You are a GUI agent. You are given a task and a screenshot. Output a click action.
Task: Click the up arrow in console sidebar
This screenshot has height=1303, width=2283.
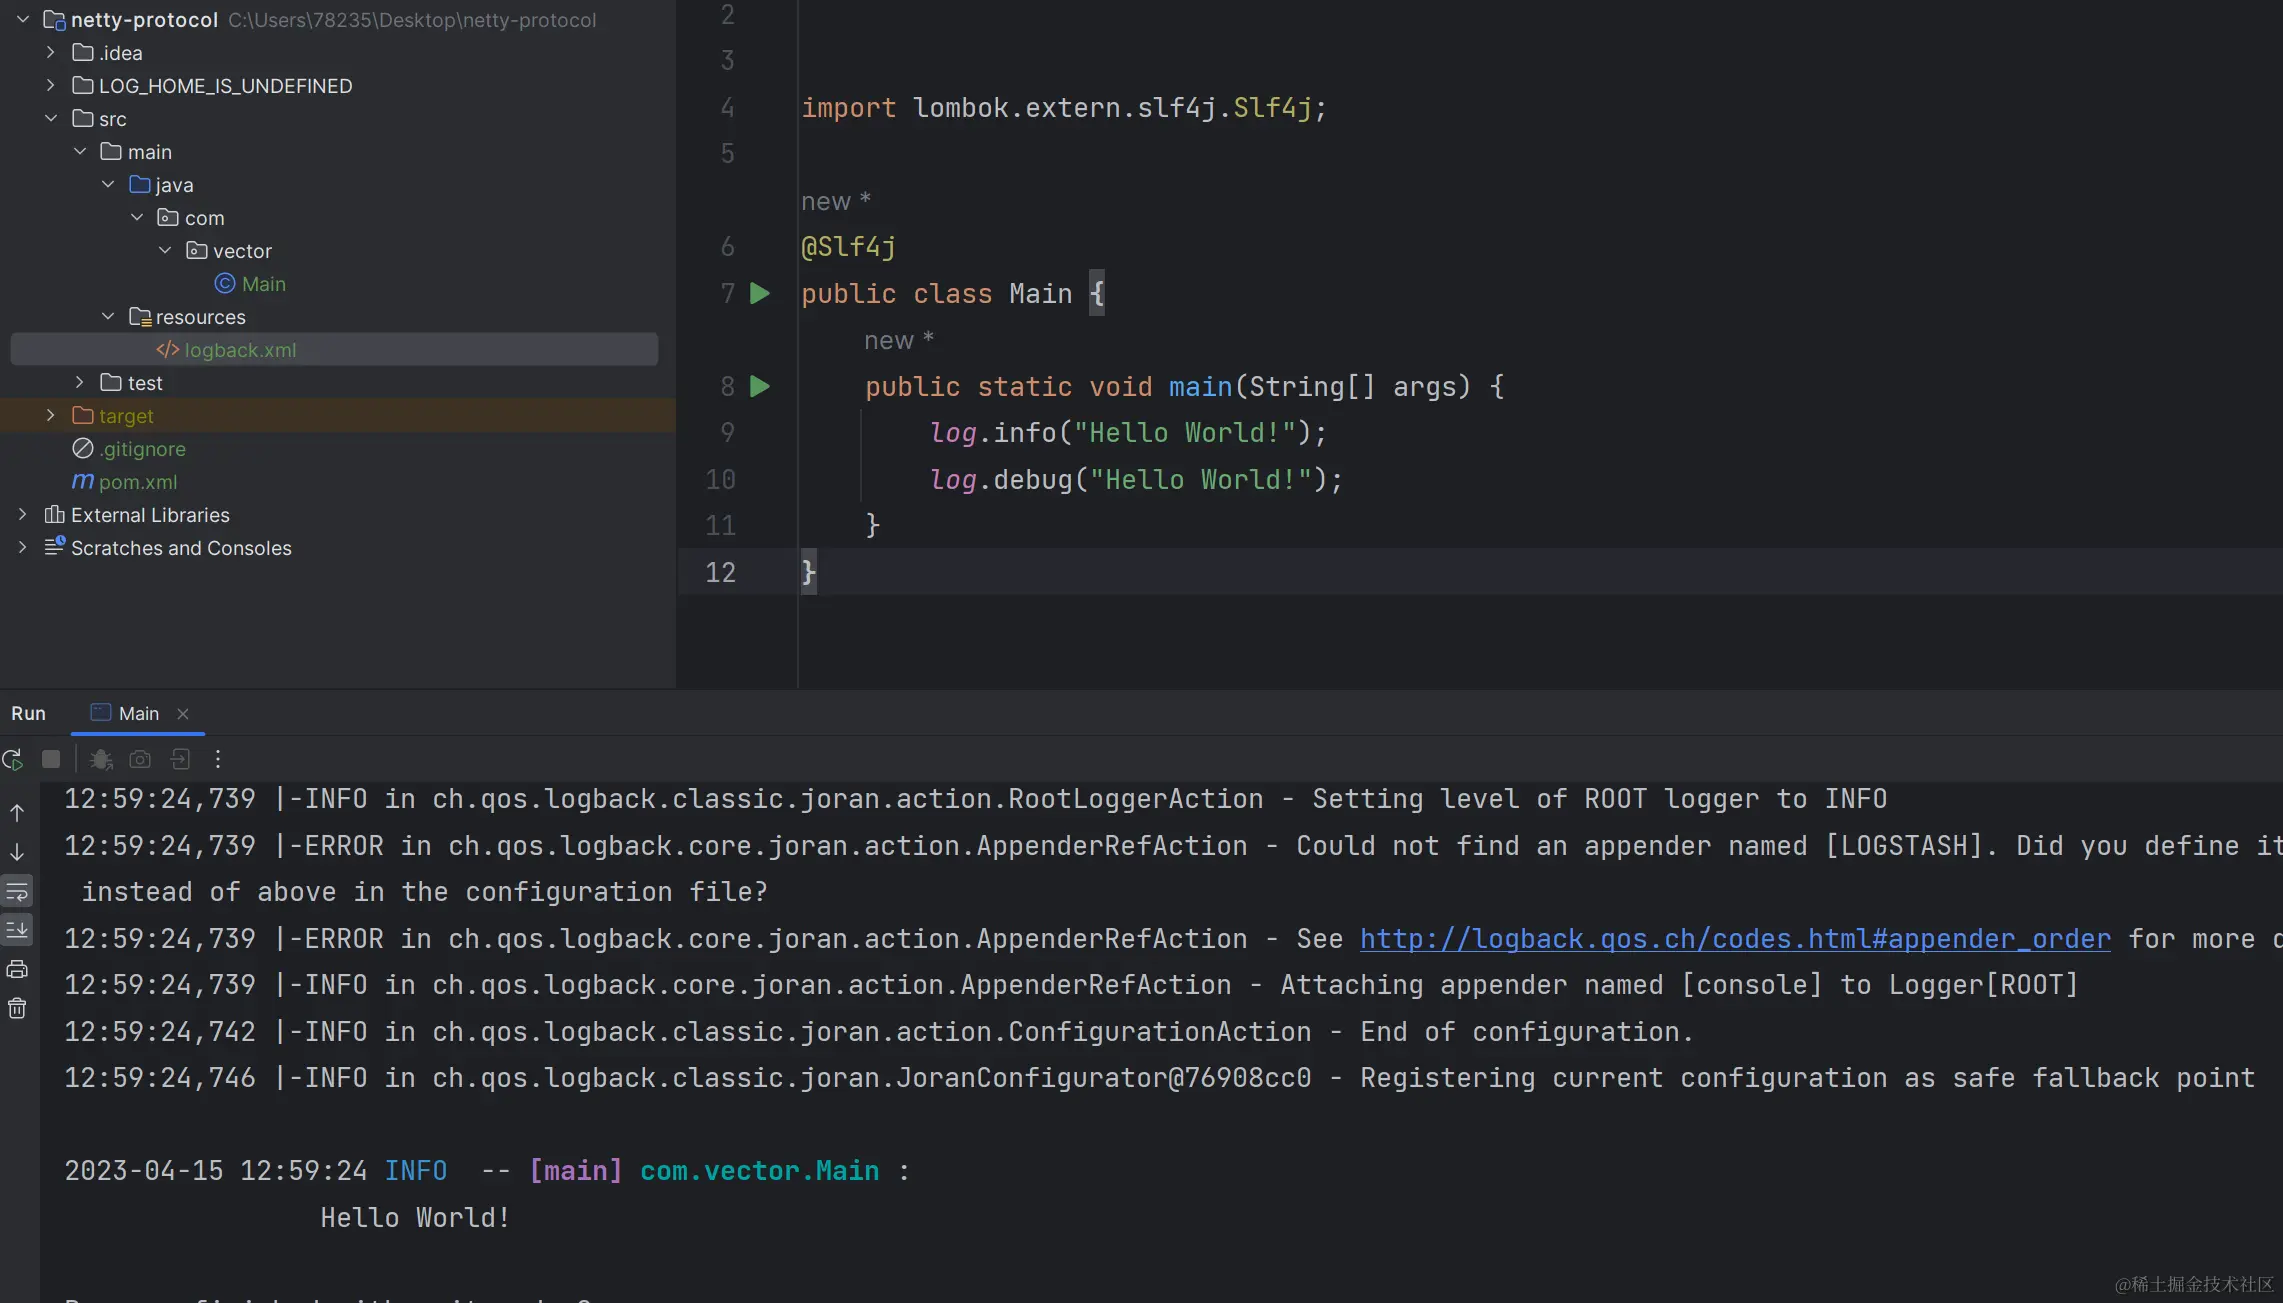coord(17,813)
